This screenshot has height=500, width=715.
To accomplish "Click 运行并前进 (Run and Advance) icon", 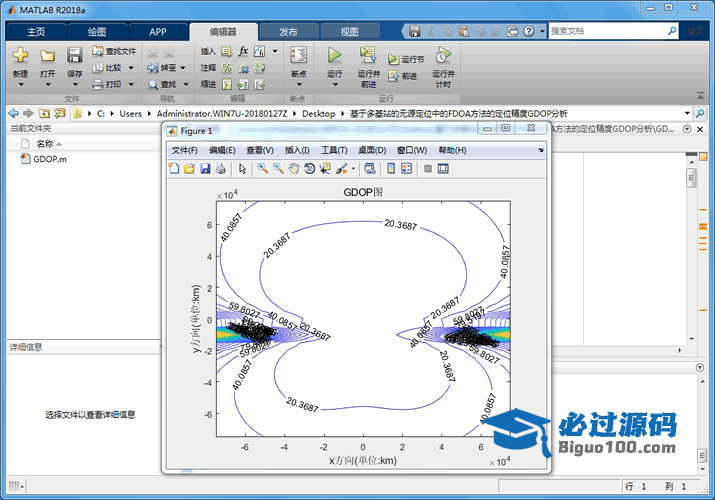I will (368, 55).
